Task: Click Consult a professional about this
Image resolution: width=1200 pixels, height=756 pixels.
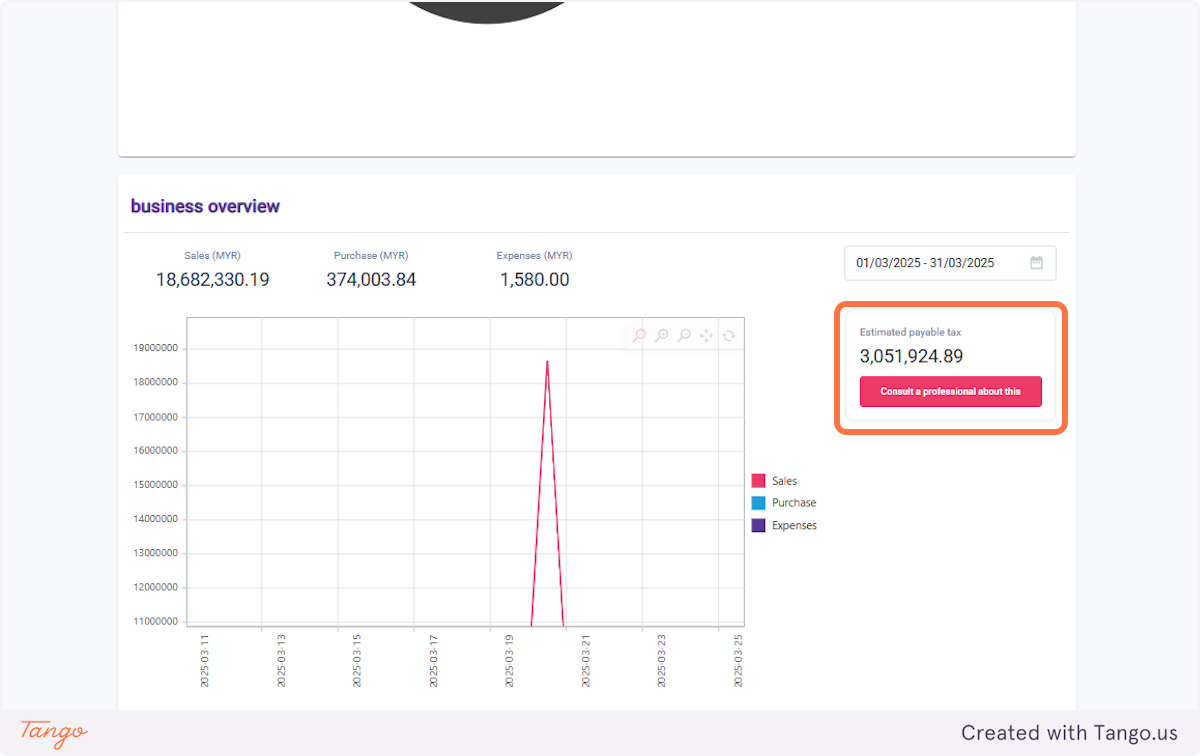Action: pos(950,392)
